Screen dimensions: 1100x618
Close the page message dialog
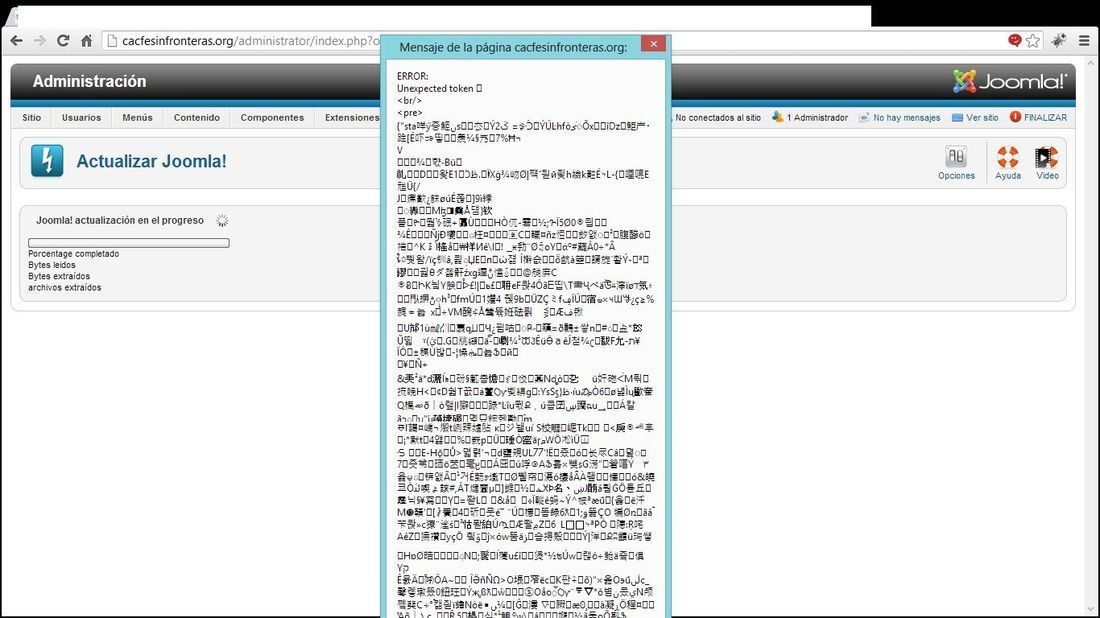(653, 43)
